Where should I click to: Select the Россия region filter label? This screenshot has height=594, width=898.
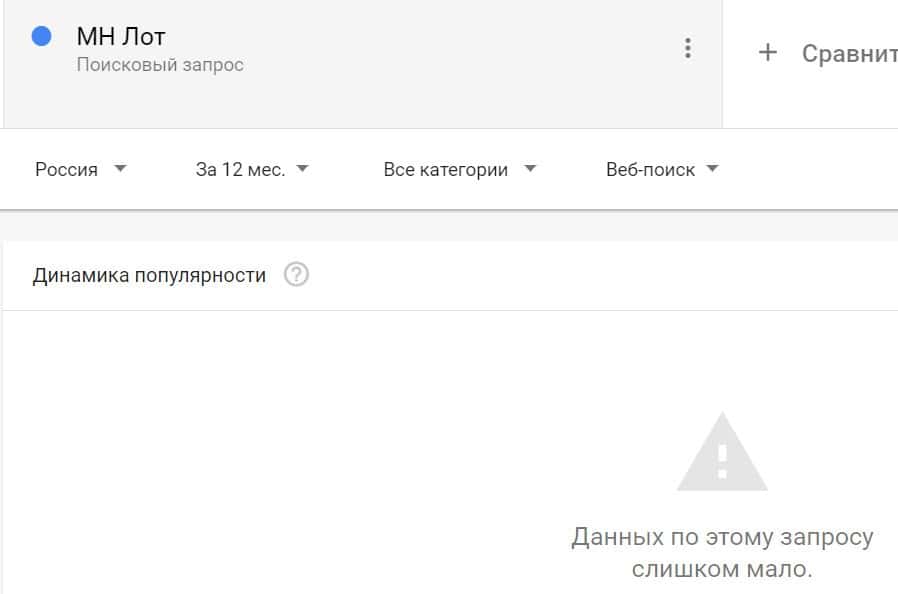(x=66, y=170)
